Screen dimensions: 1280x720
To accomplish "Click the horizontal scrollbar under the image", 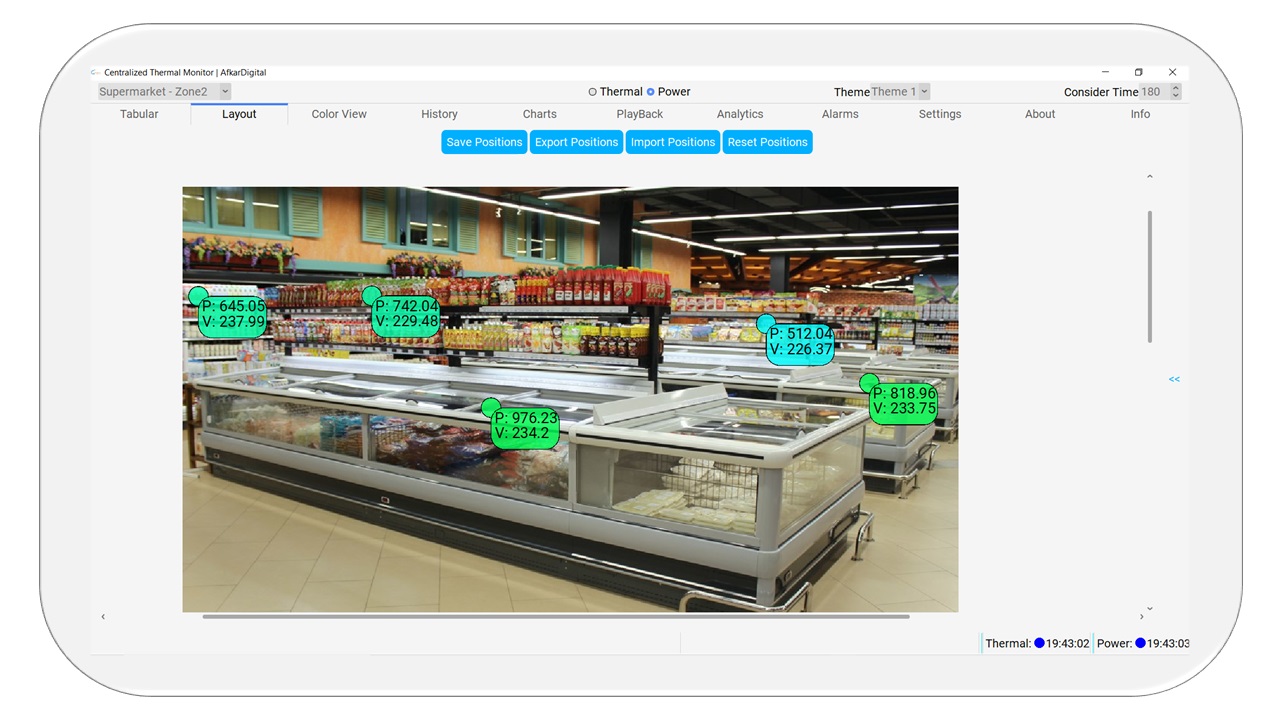I will pyautogui.click(x=555, y=617).
